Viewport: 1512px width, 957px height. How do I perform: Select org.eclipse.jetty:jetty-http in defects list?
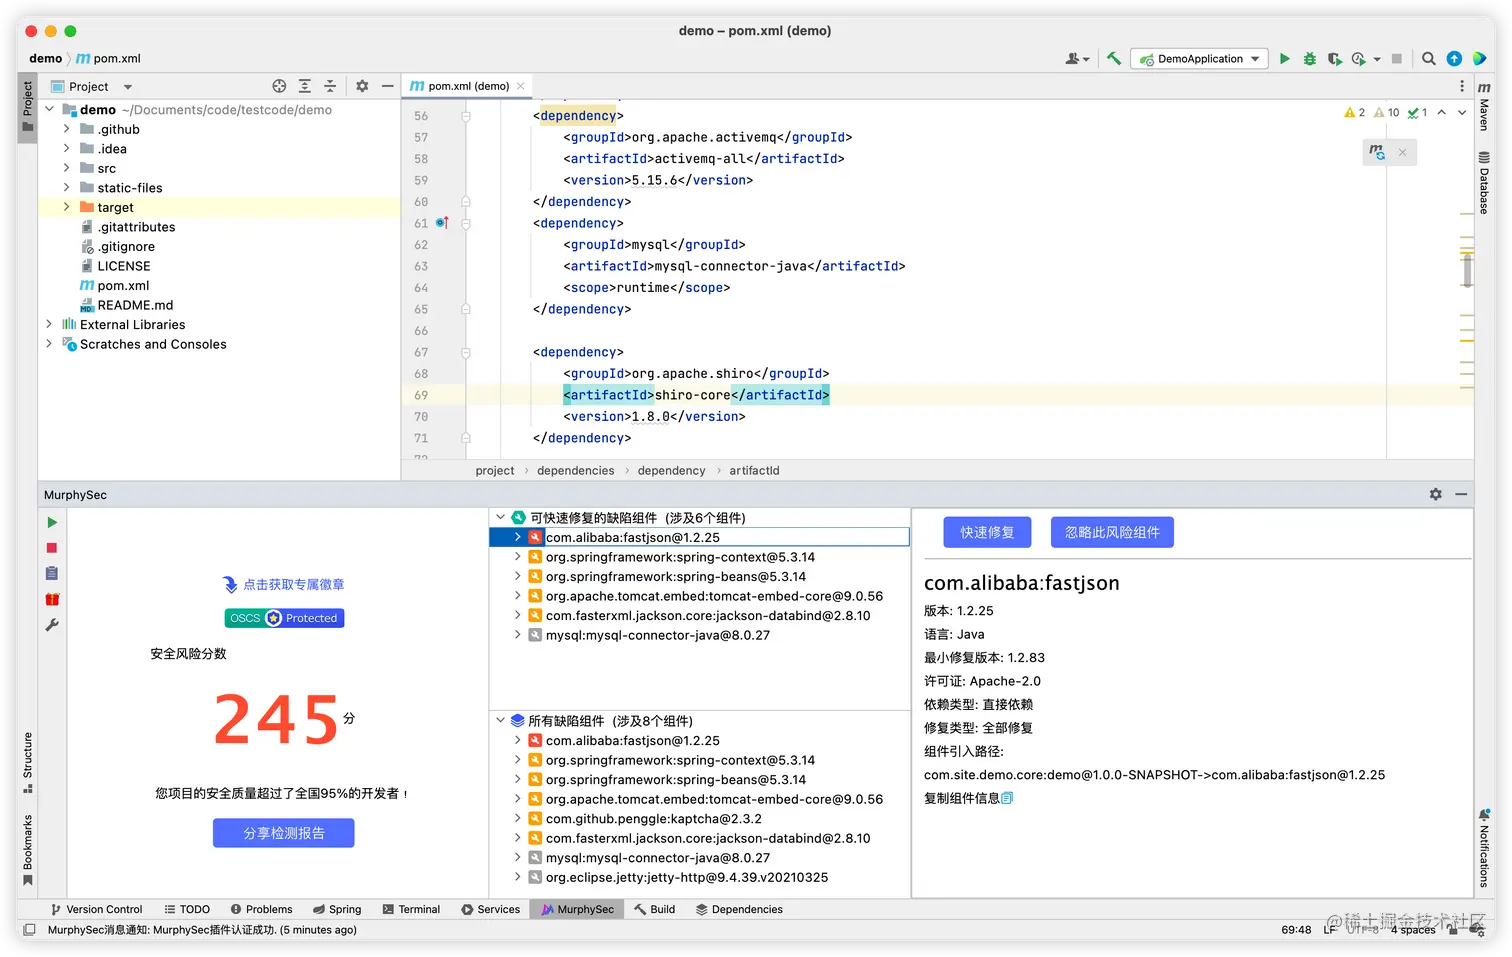686,877
